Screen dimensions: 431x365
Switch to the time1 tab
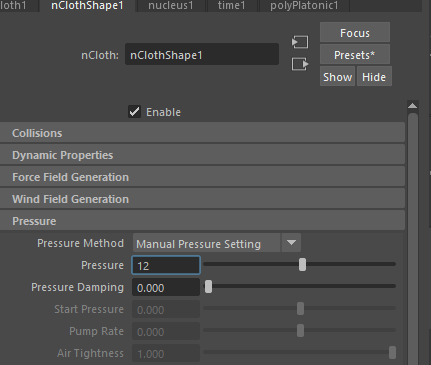(x=232, y=6)
